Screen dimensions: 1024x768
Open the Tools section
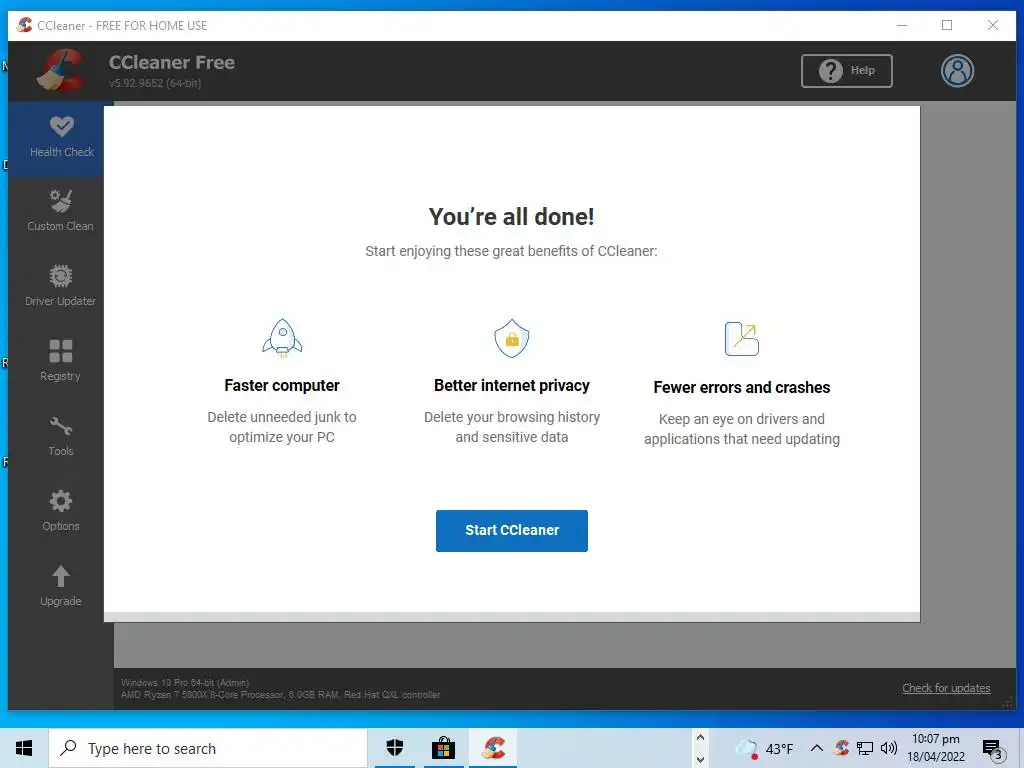coord(60,436)
